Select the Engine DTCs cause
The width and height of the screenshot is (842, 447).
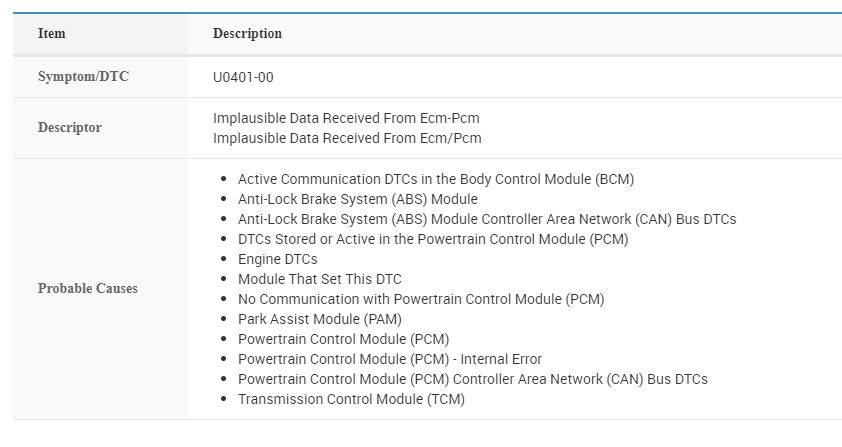pos(277,259)
